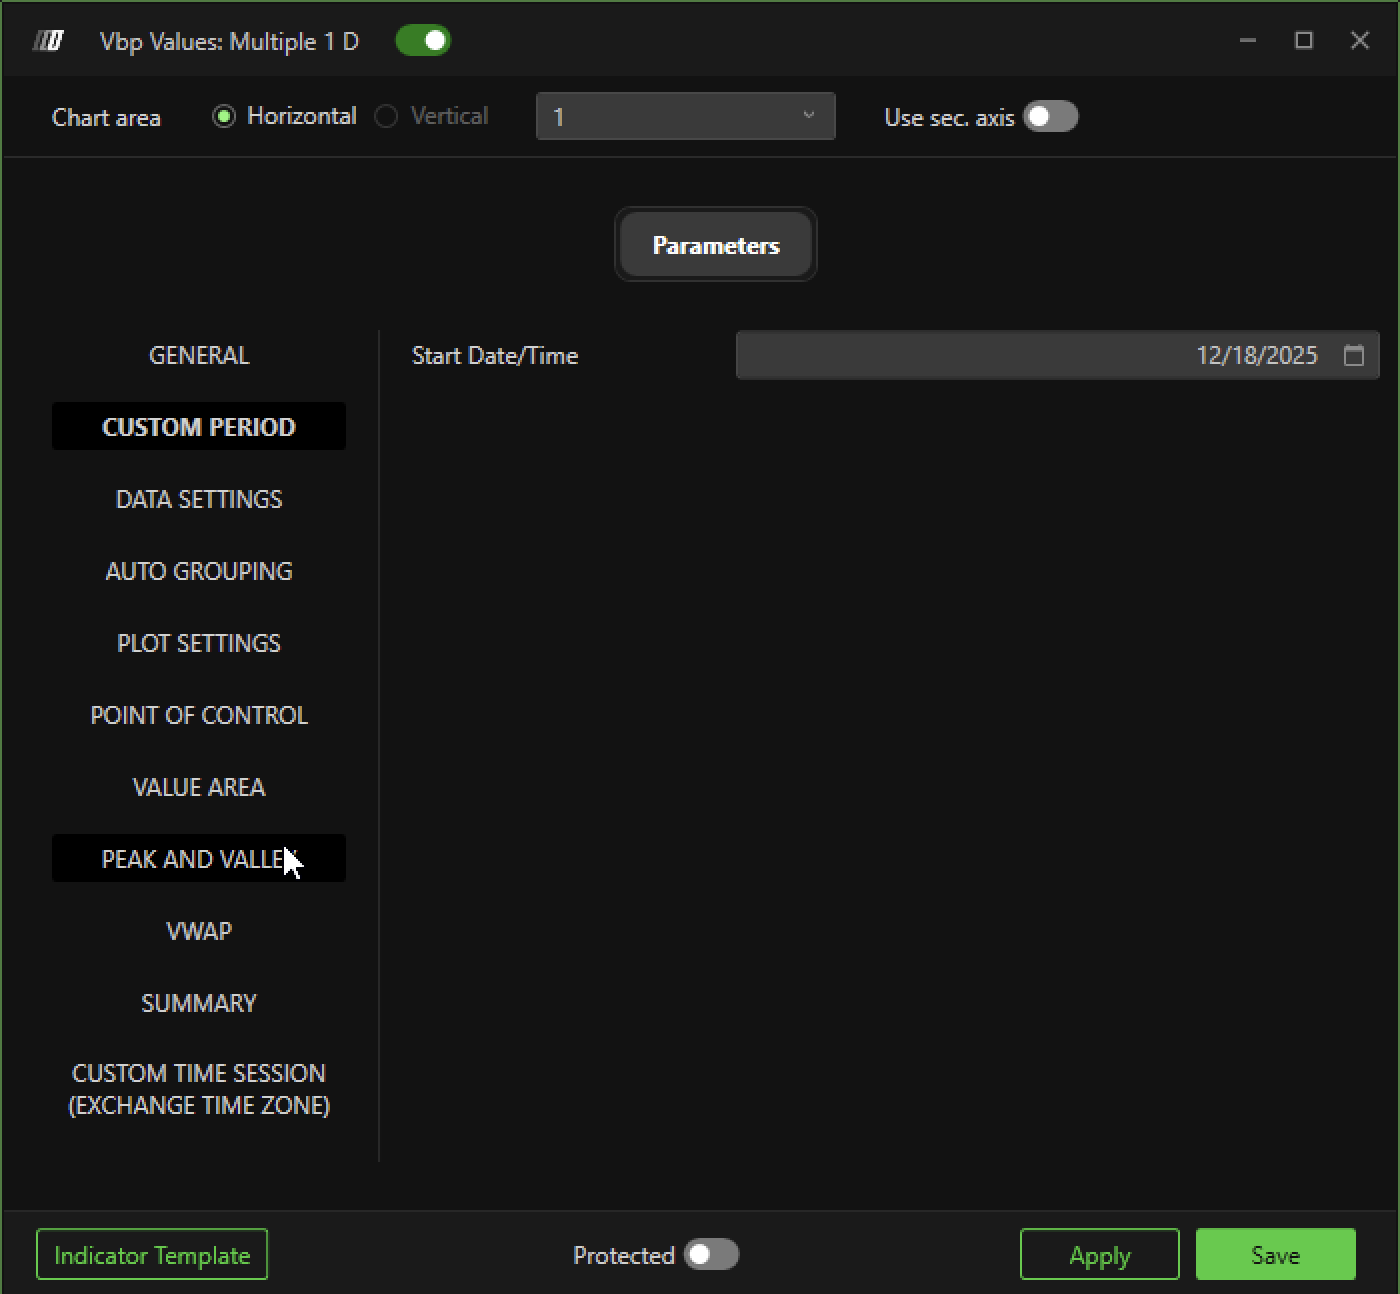Viewport: 1400px width, 1294px height.
Task: Click the Parameters button
Action: (715, 245)
